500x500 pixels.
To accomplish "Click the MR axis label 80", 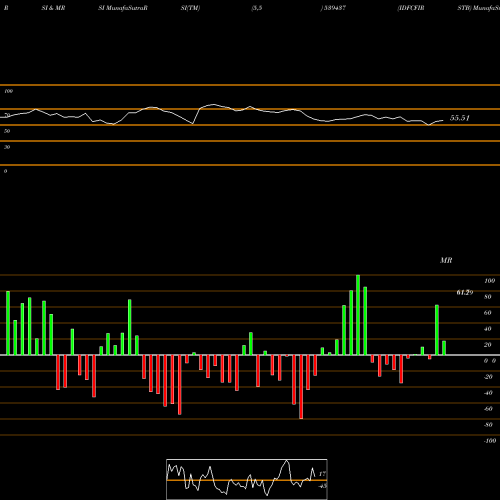I will point(487,297).
